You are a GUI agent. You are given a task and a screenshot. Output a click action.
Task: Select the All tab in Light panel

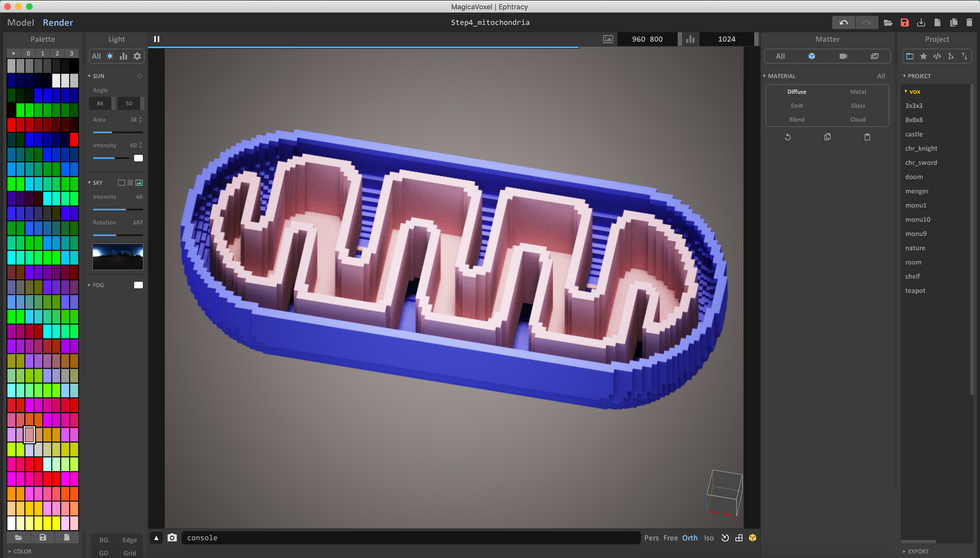click(x=96, y=56)
